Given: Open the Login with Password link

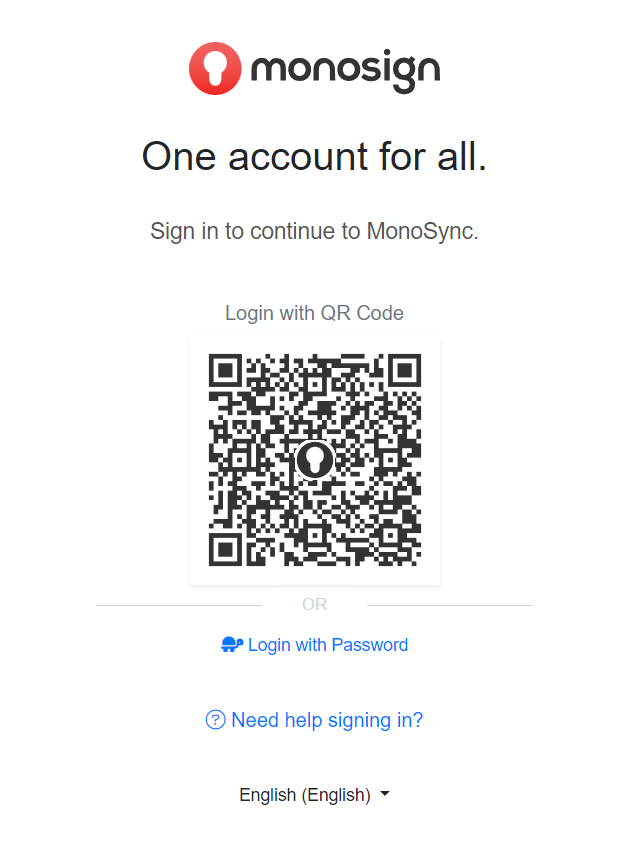Looking at the screenshot, I should 328,645.
